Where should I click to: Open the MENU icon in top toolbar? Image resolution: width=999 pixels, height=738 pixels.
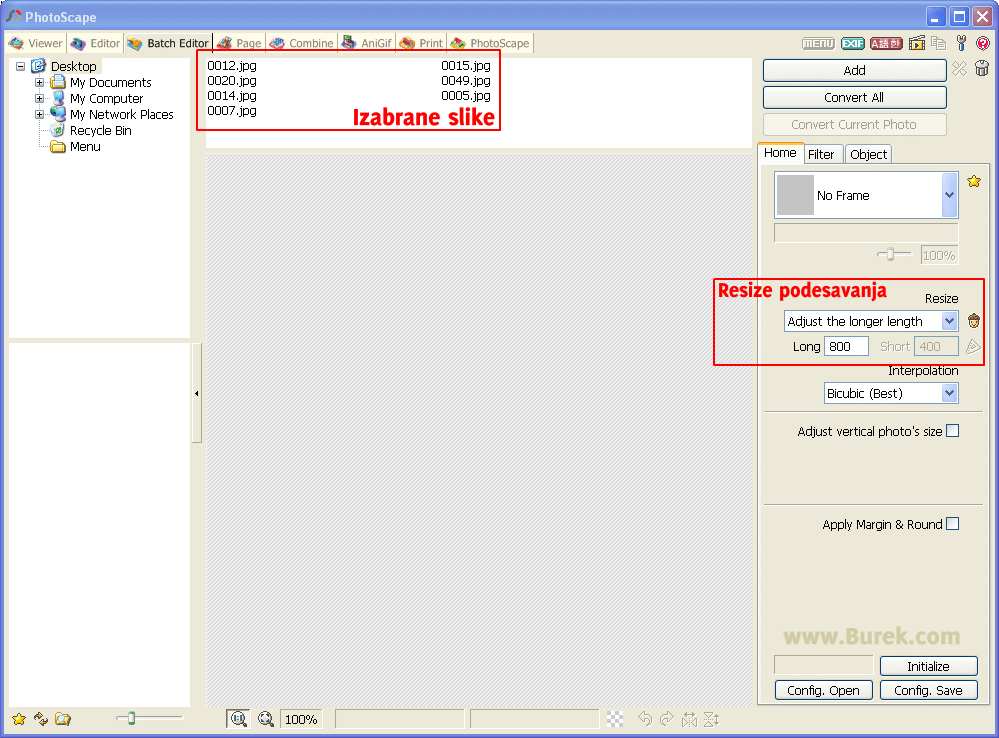coord(818,43)
